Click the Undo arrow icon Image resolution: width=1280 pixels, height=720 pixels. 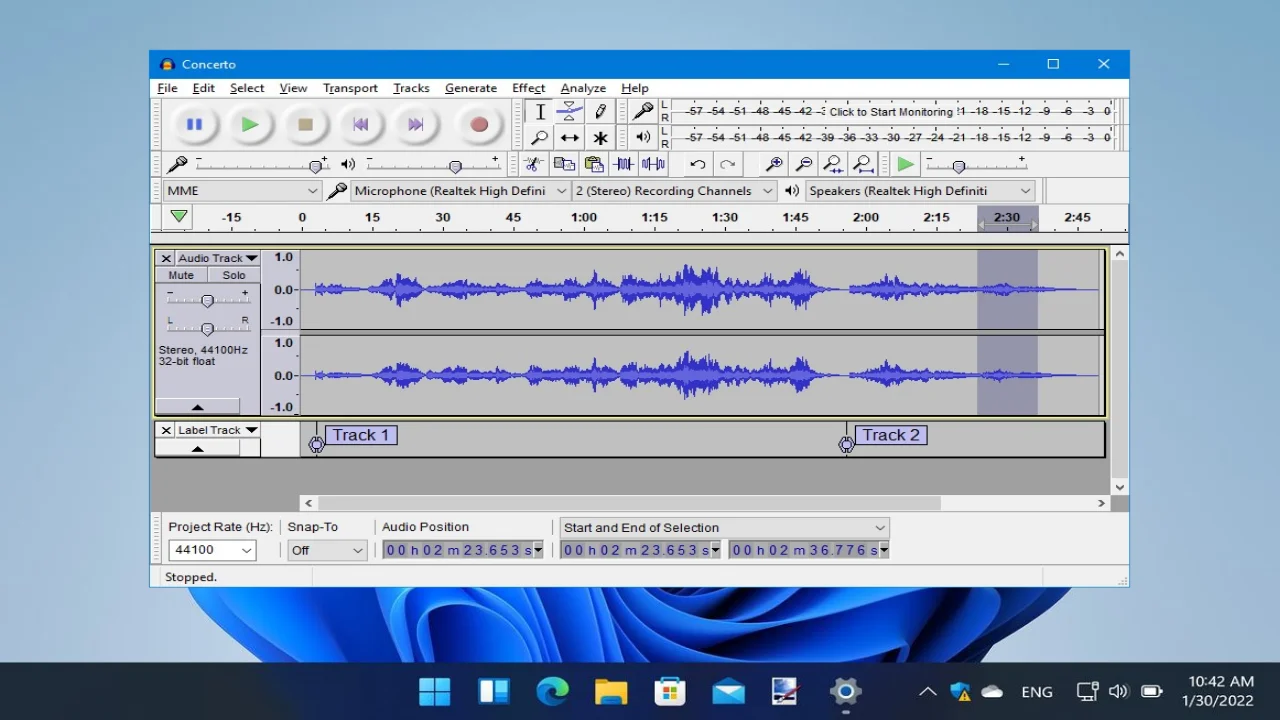click(x=698, y=164)
